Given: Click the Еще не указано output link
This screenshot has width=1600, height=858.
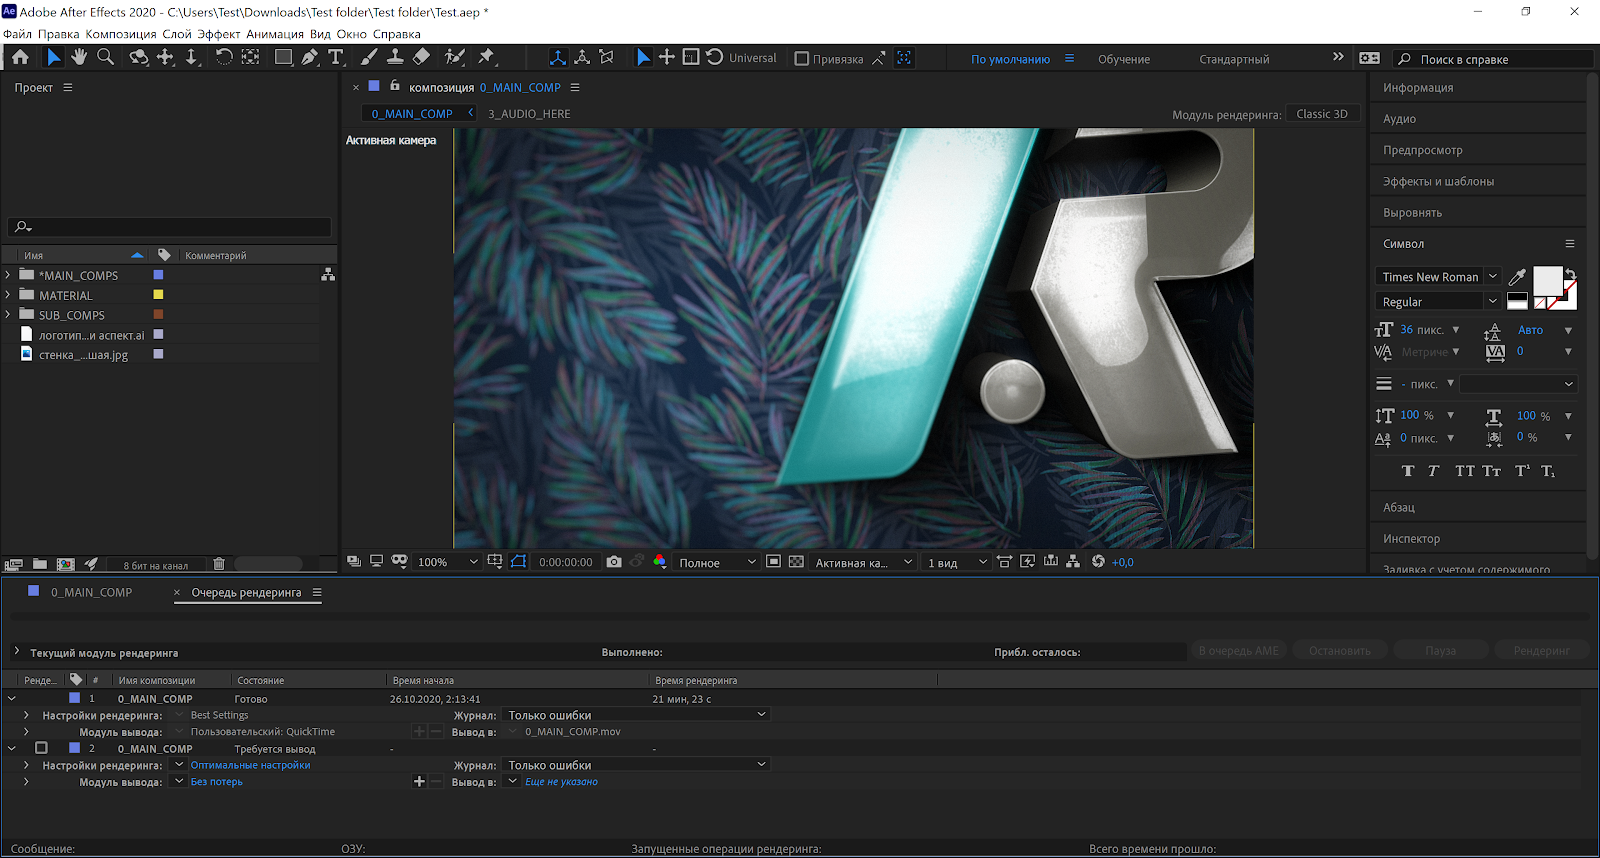Looking at the screenshot, I should coord(561,782).
